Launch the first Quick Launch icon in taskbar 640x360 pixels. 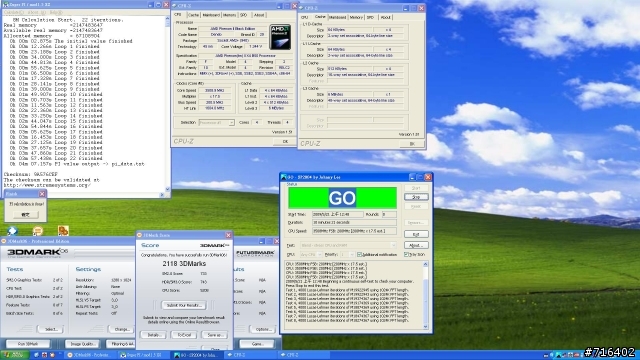(x=37, y=355)
